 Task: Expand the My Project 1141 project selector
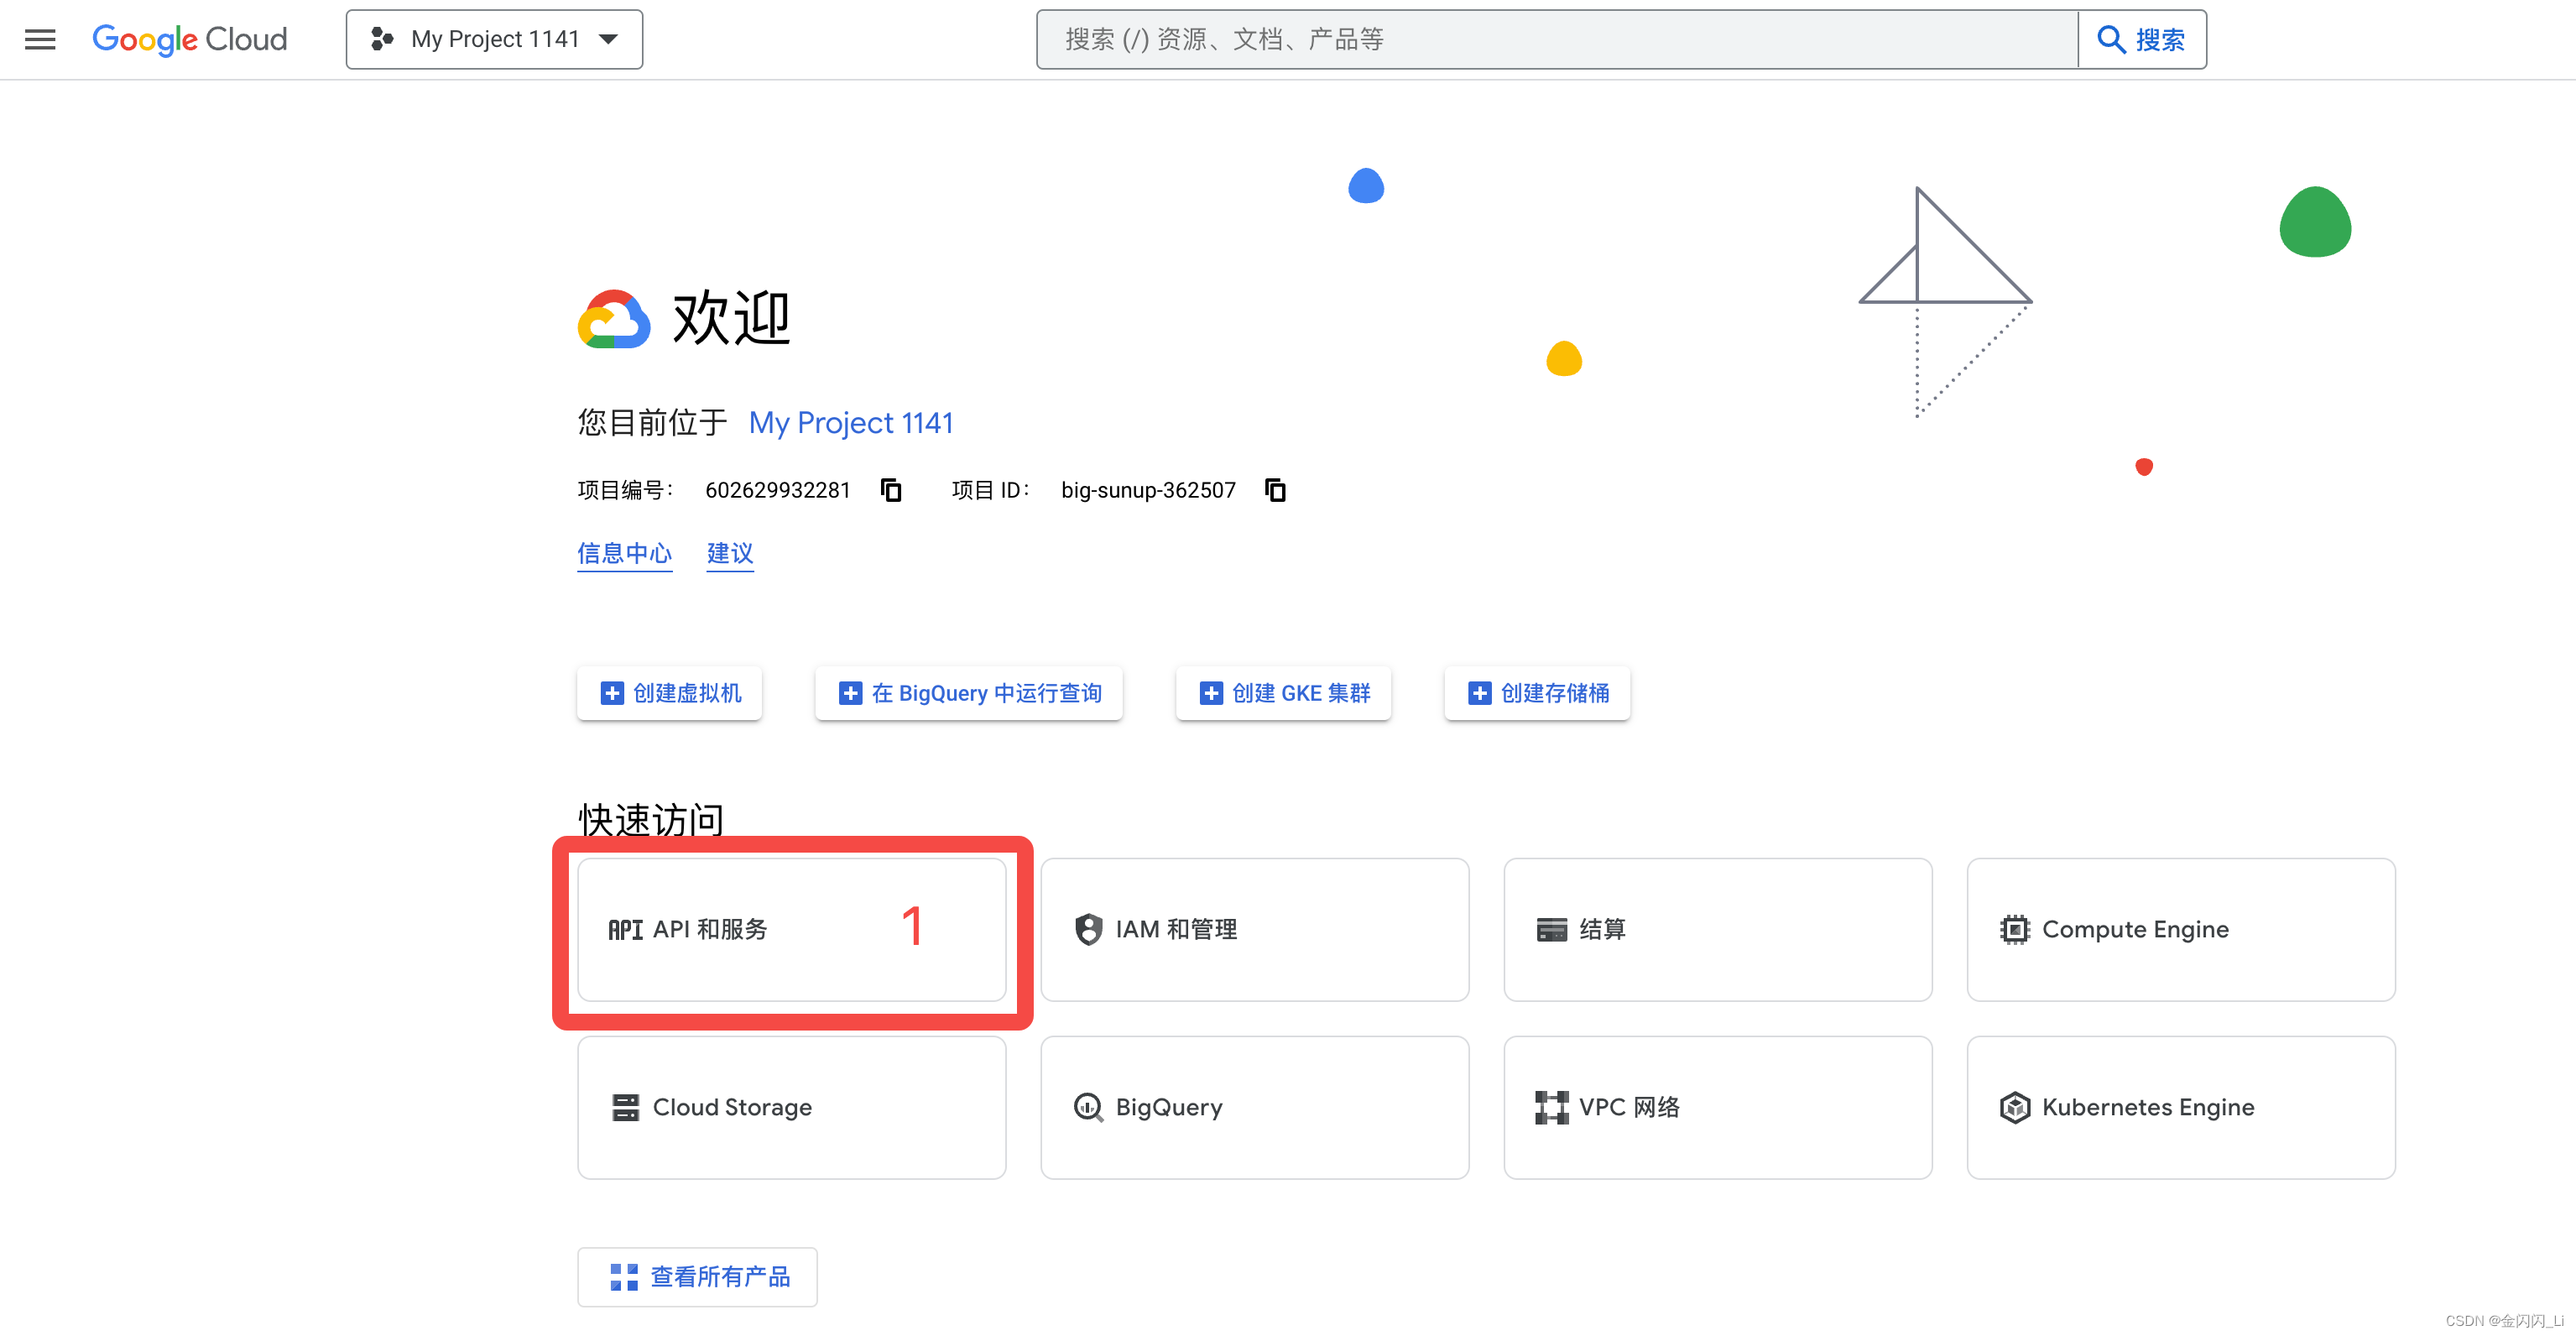click(494, 39)
